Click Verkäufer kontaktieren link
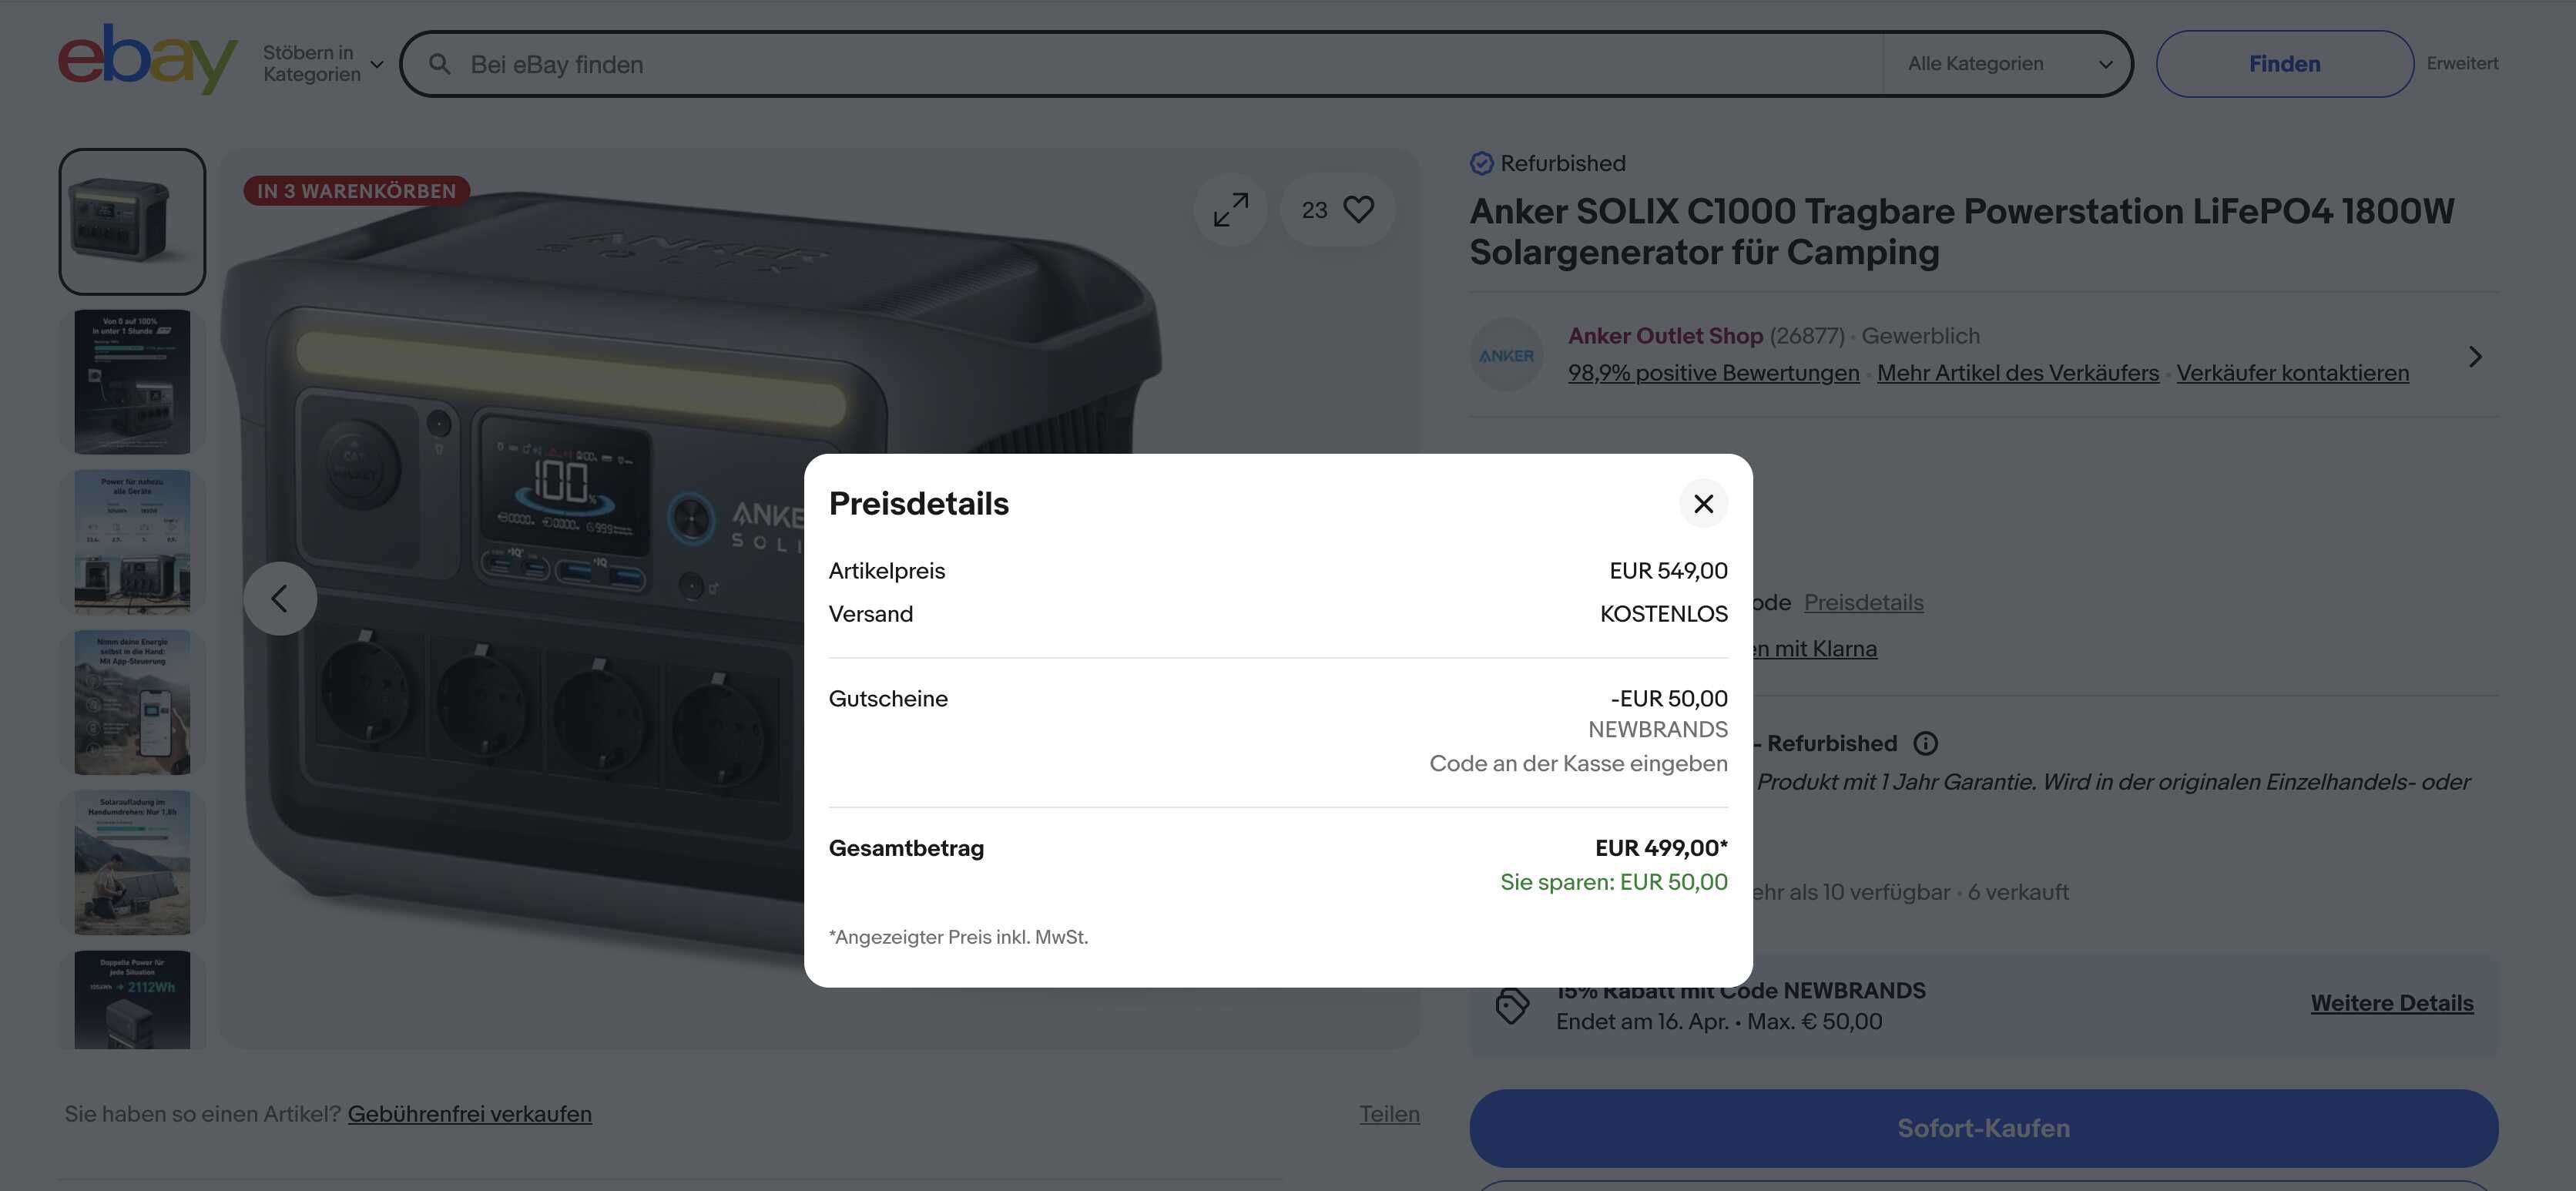Screen dimensions: 2576x1191 (2292, 373)
